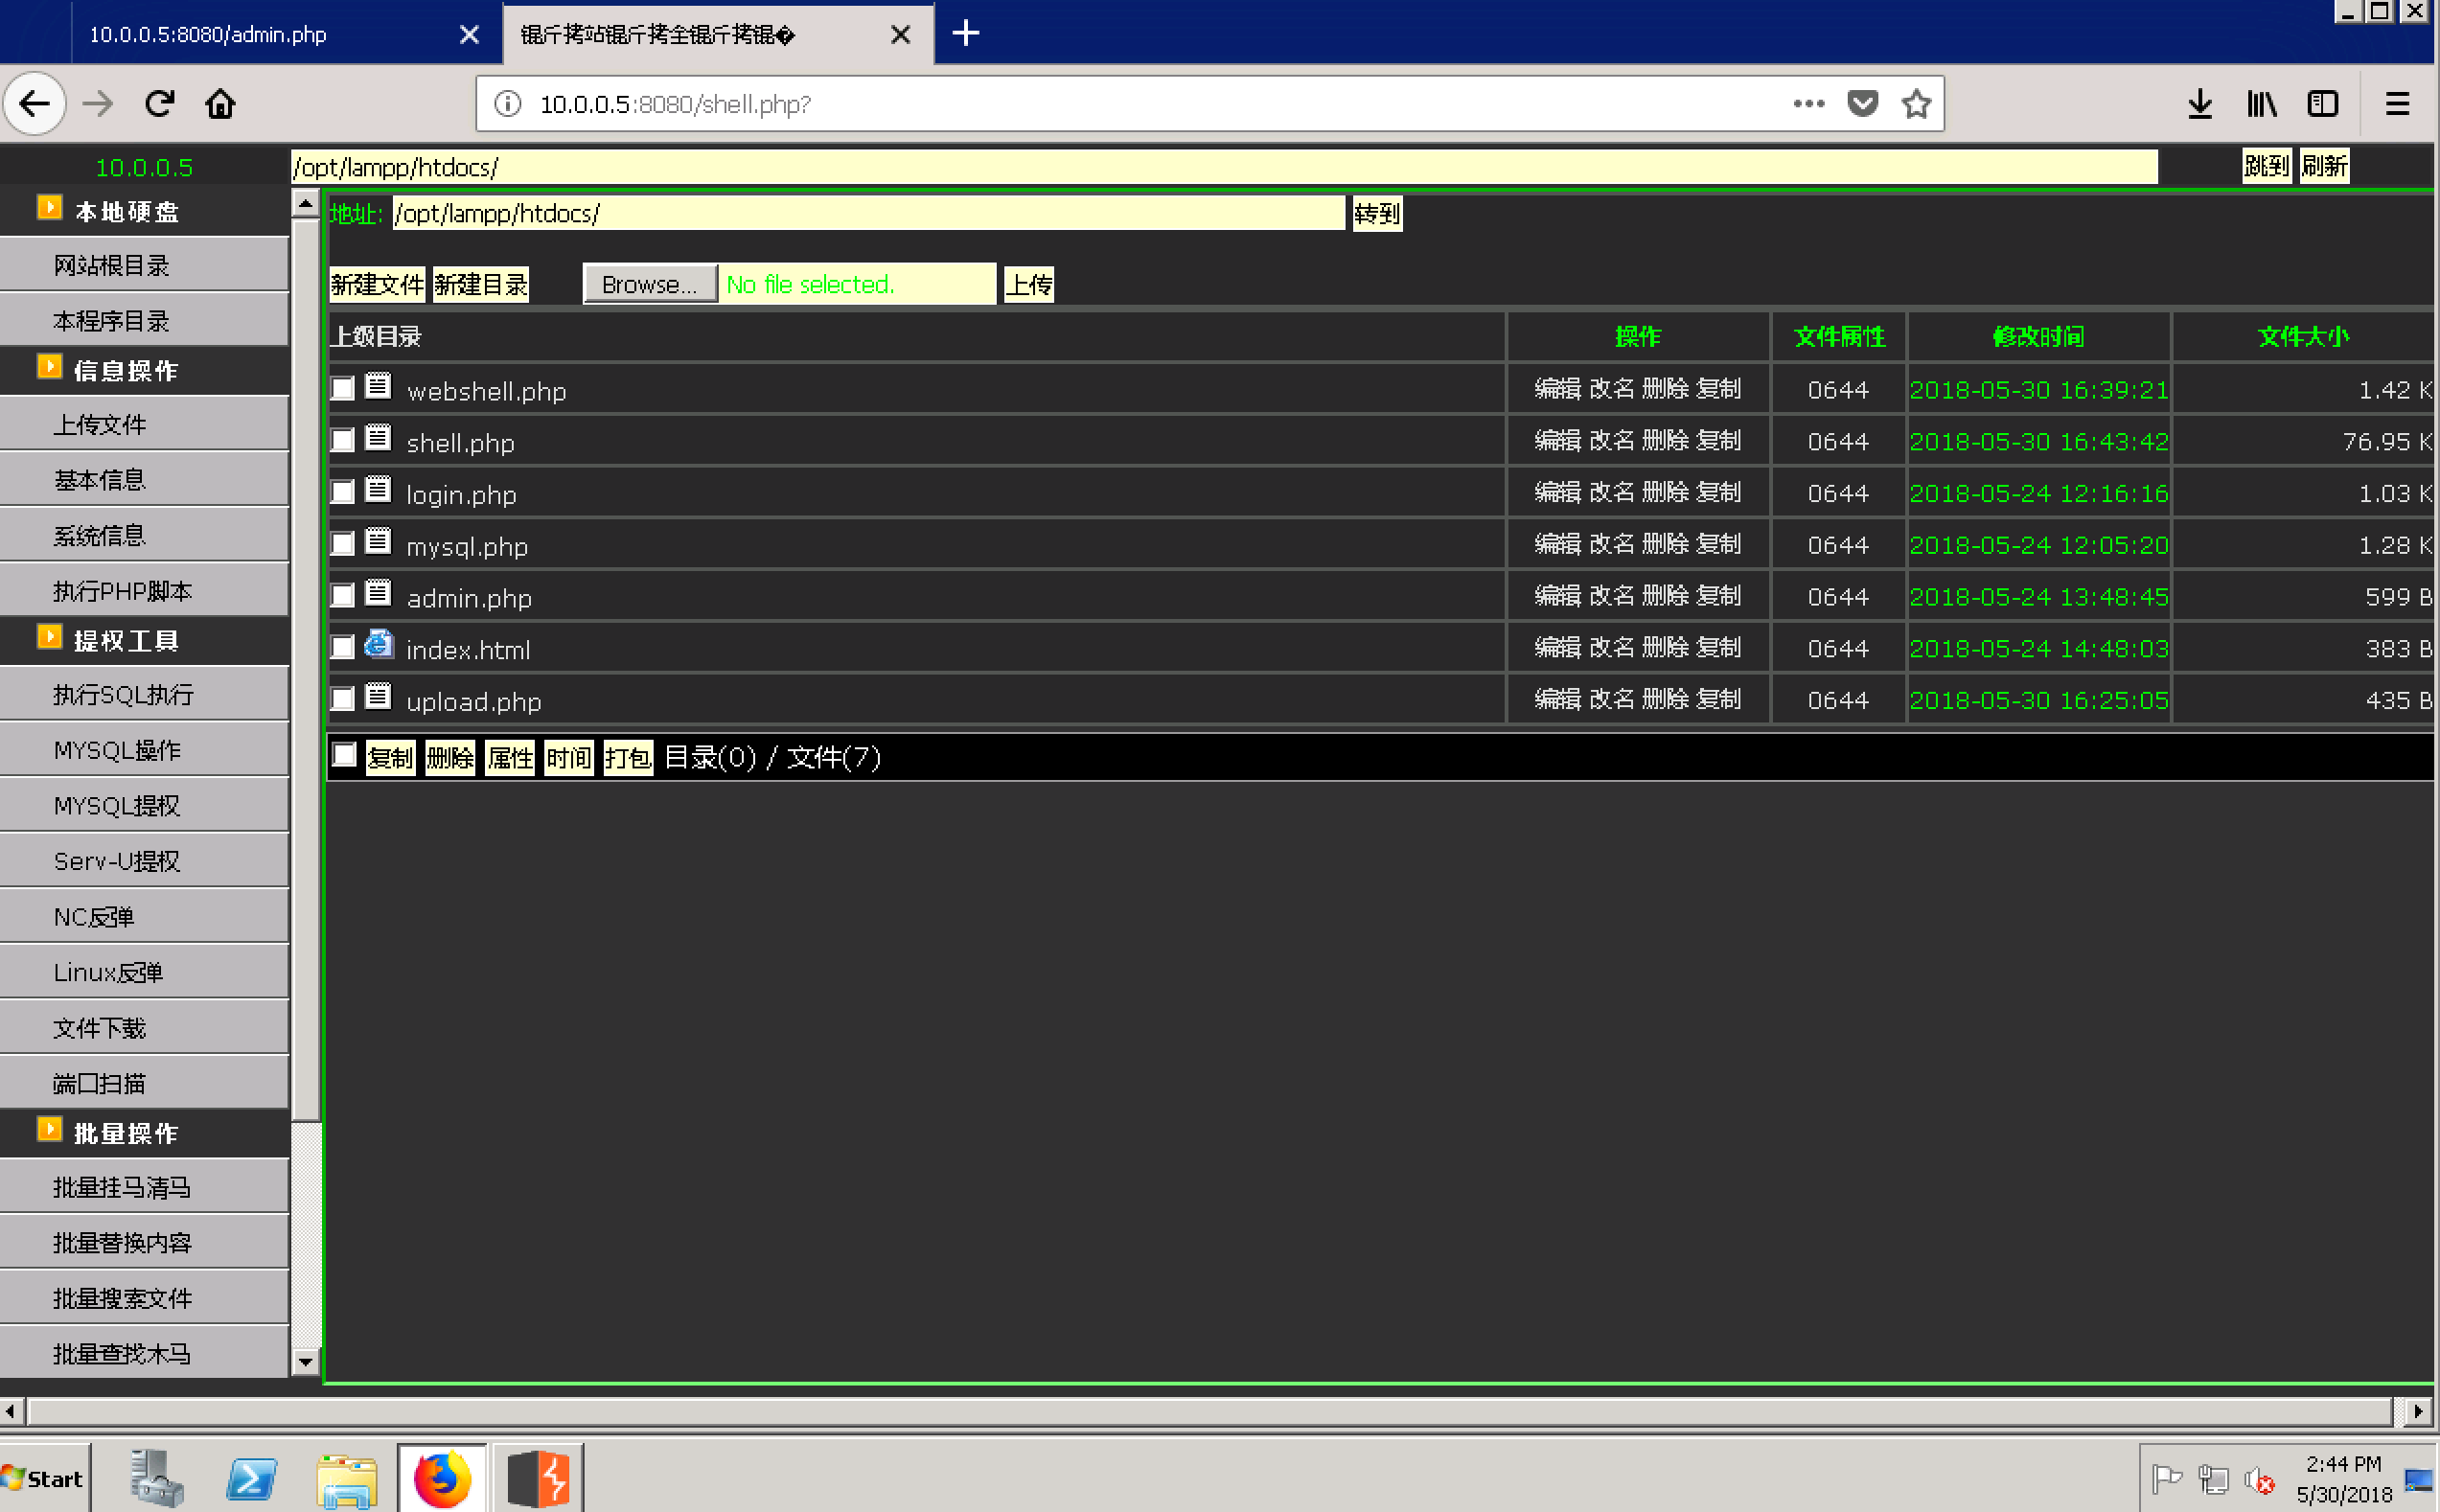This screenshot has width=2440, height=1512.
Task: Save page to Pocket icon
Action: point(1862,104)
